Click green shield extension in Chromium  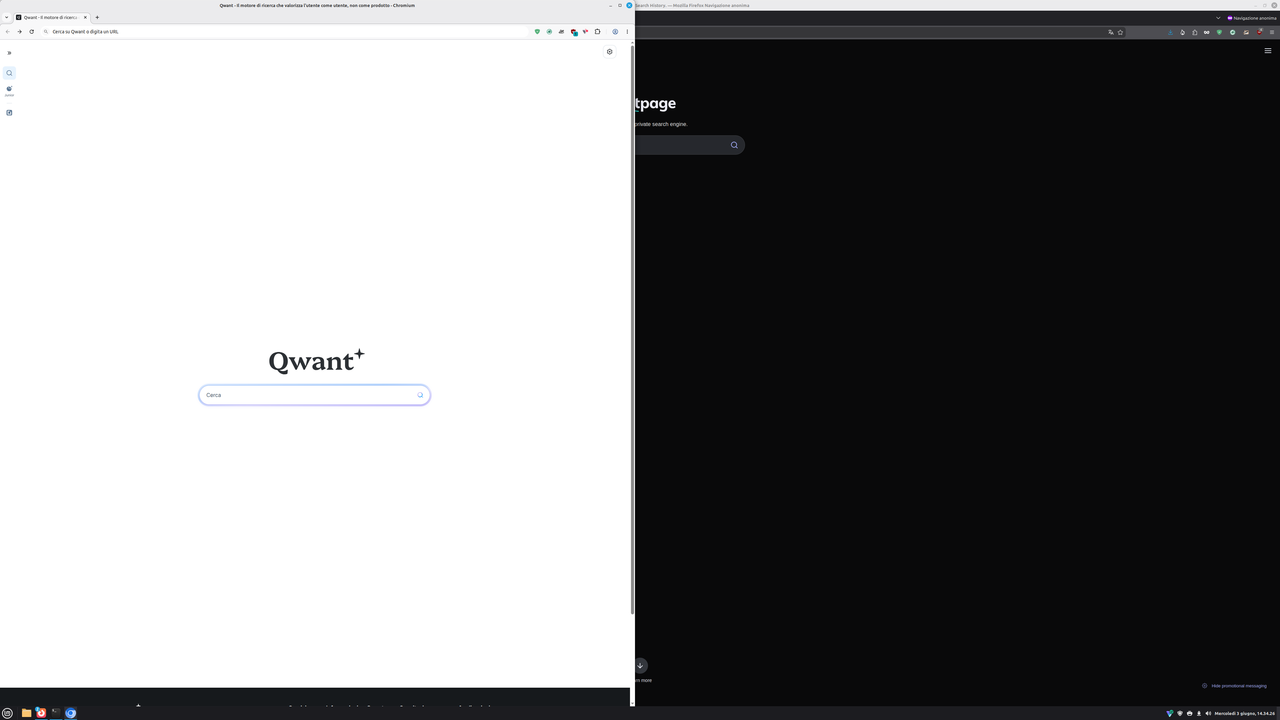pyautogui.click(x=537, y=31)
